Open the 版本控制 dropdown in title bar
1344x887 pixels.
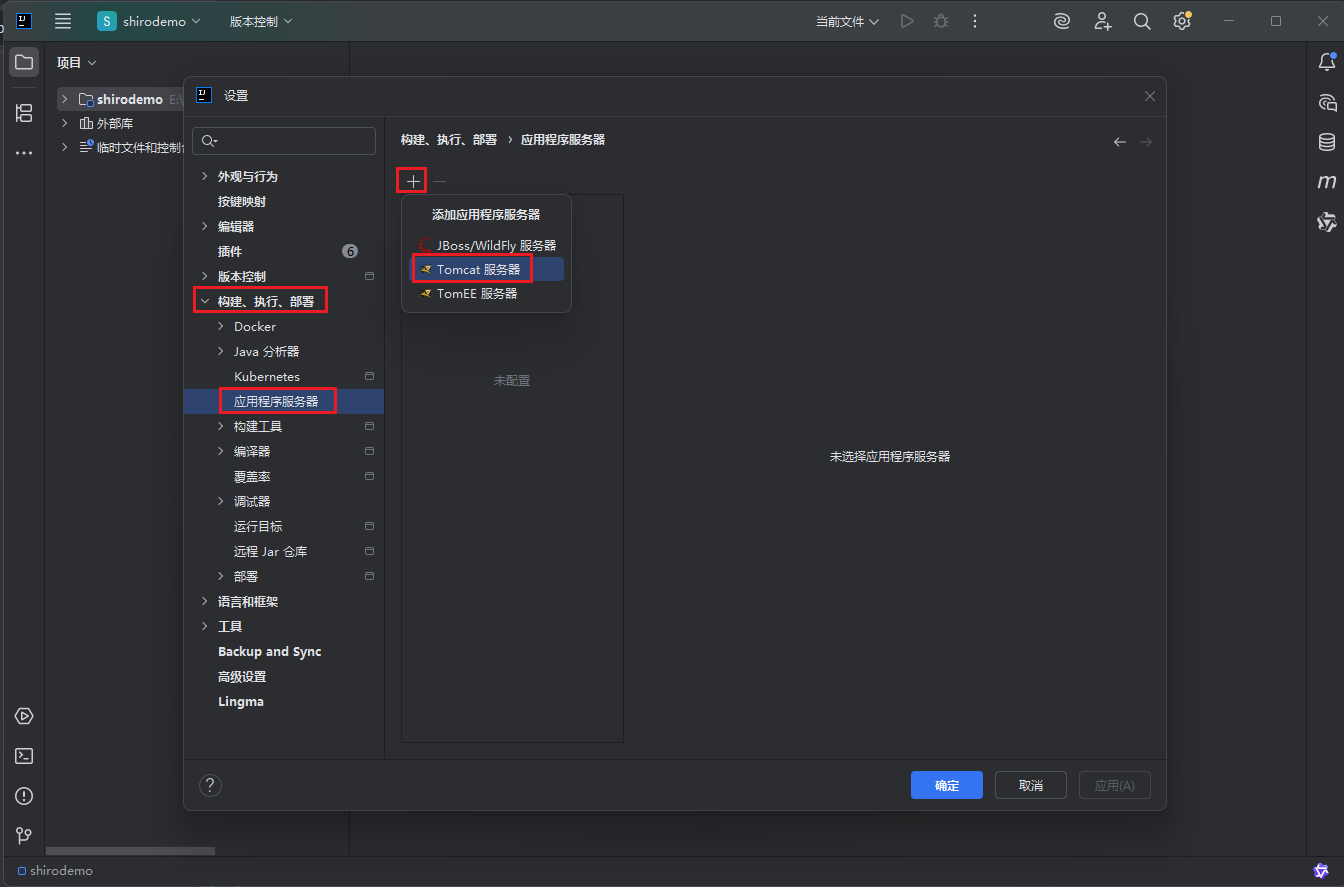260,21
